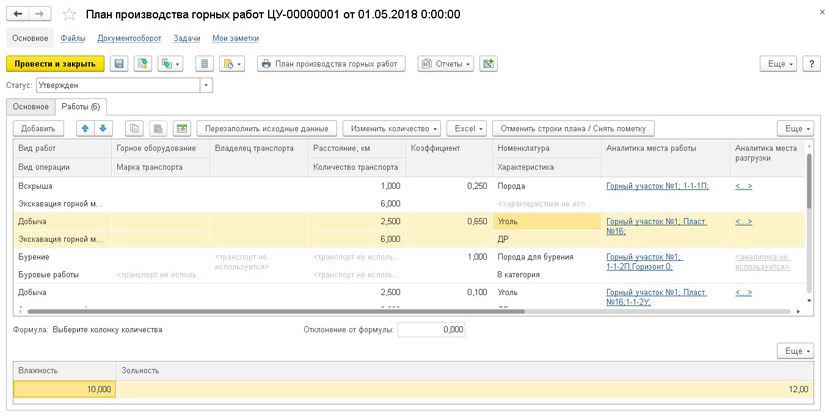Add to favorites with the star icon
Viewport: 830px width, 416px height.
(69, 15)
